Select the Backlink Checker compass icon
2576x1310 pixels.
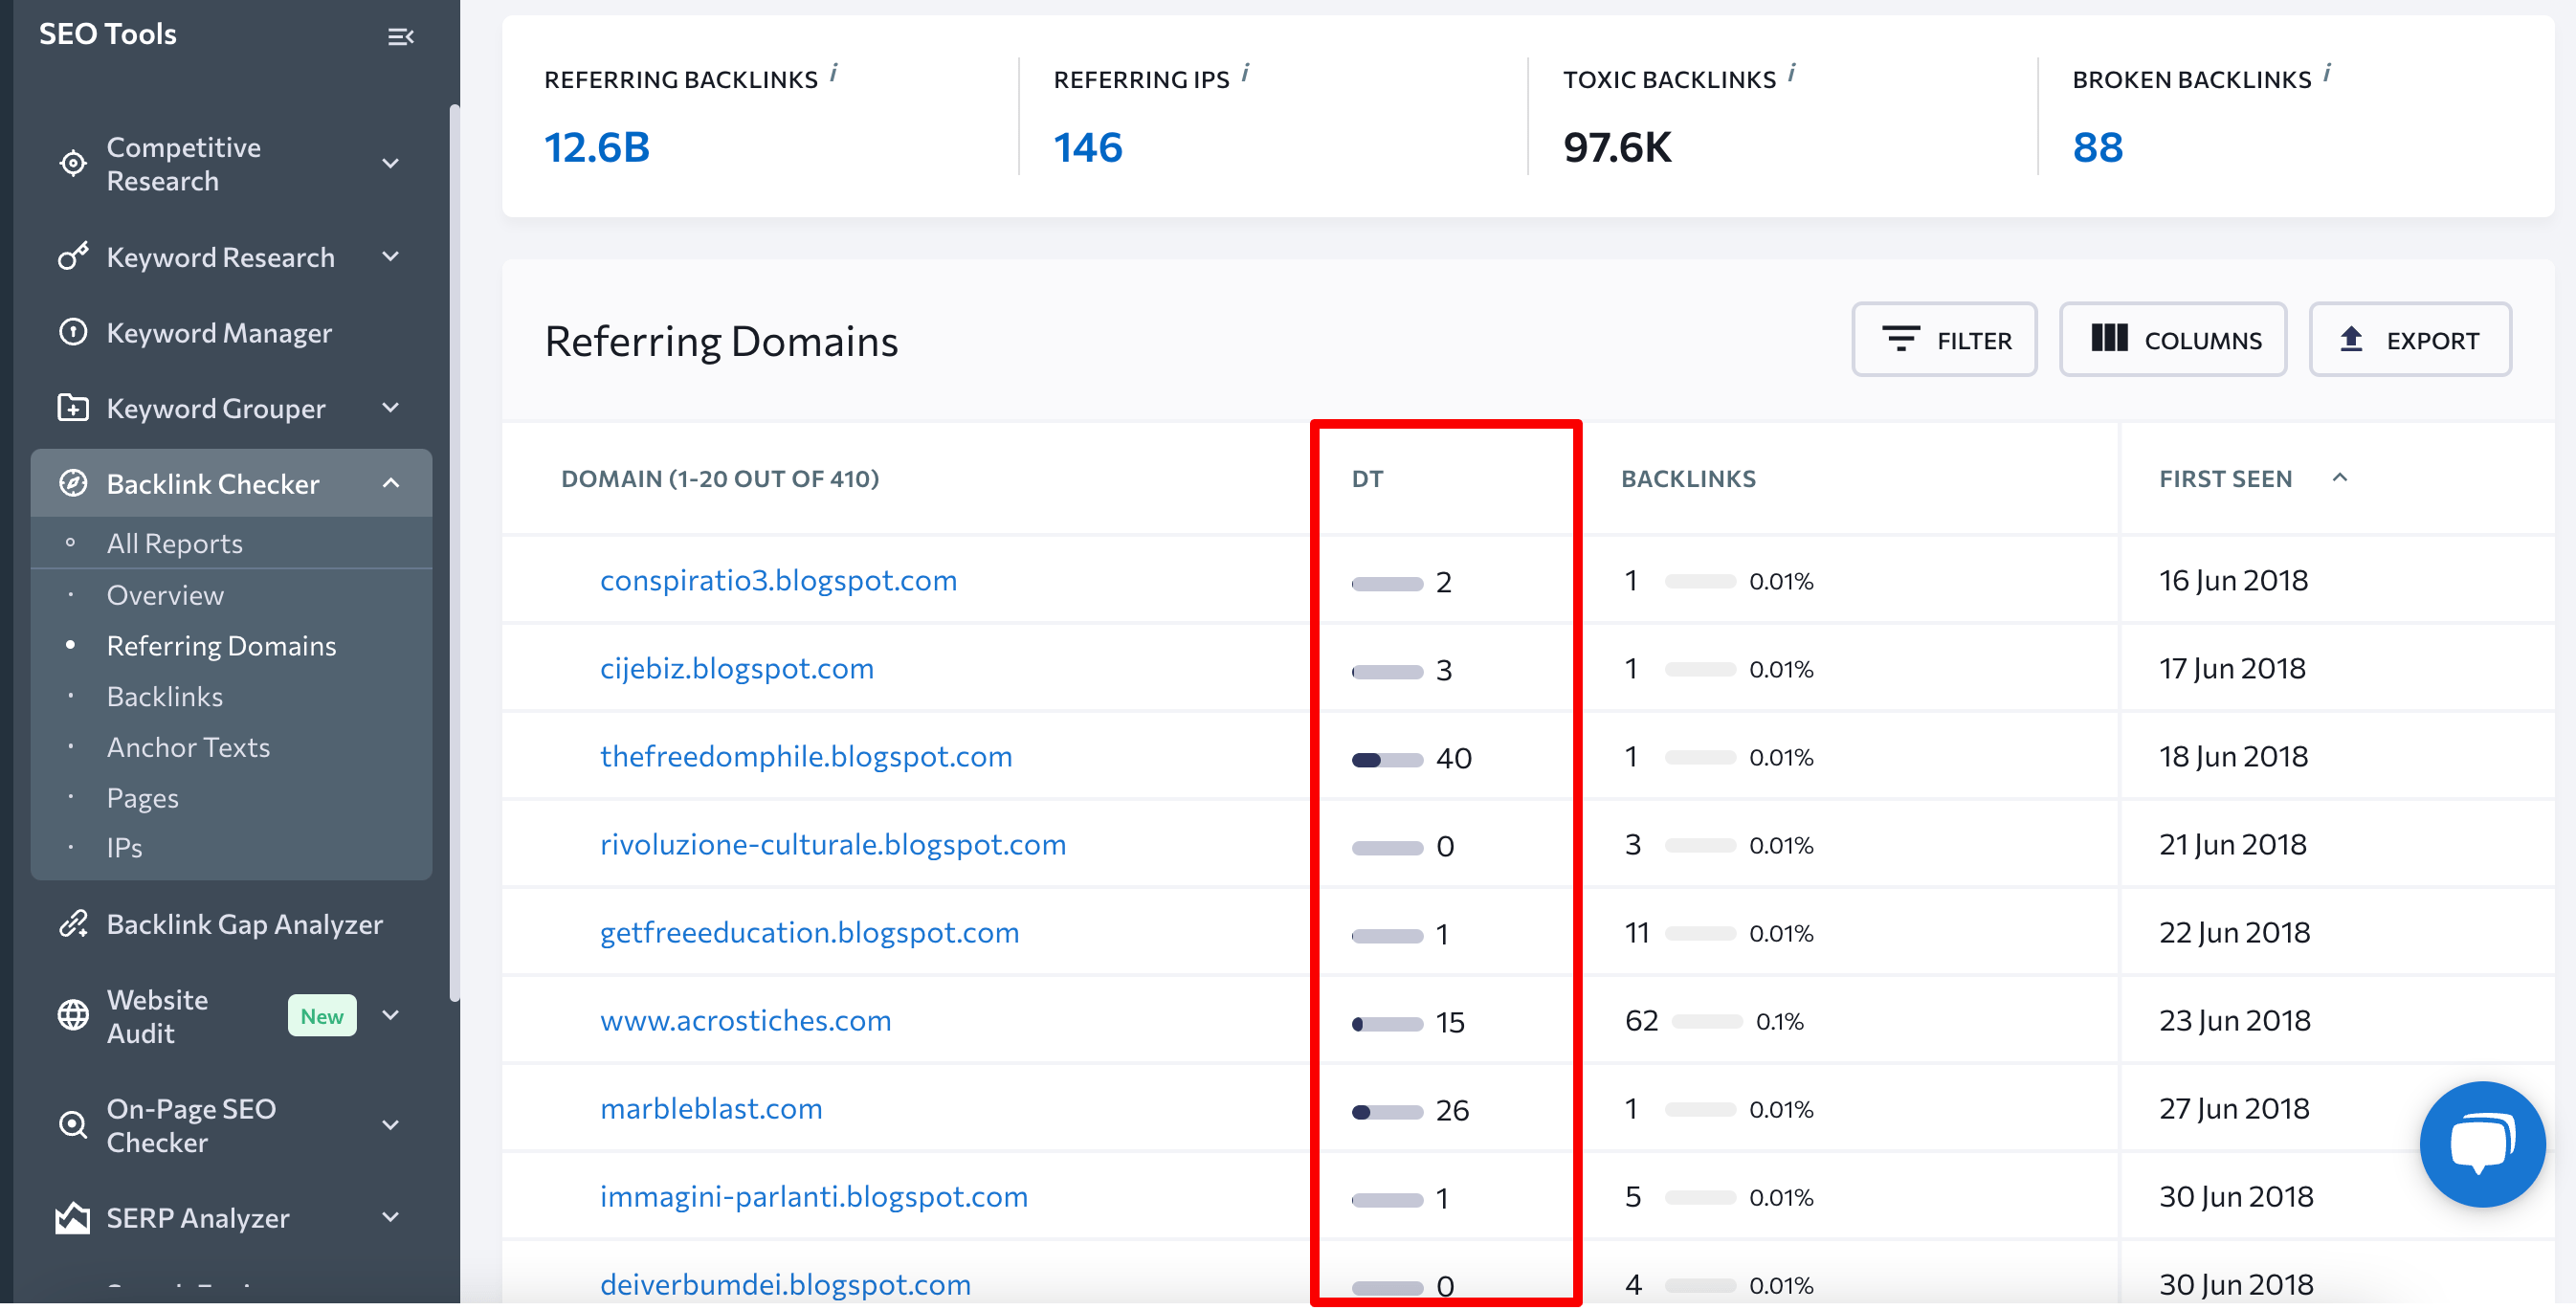(73, 483)
